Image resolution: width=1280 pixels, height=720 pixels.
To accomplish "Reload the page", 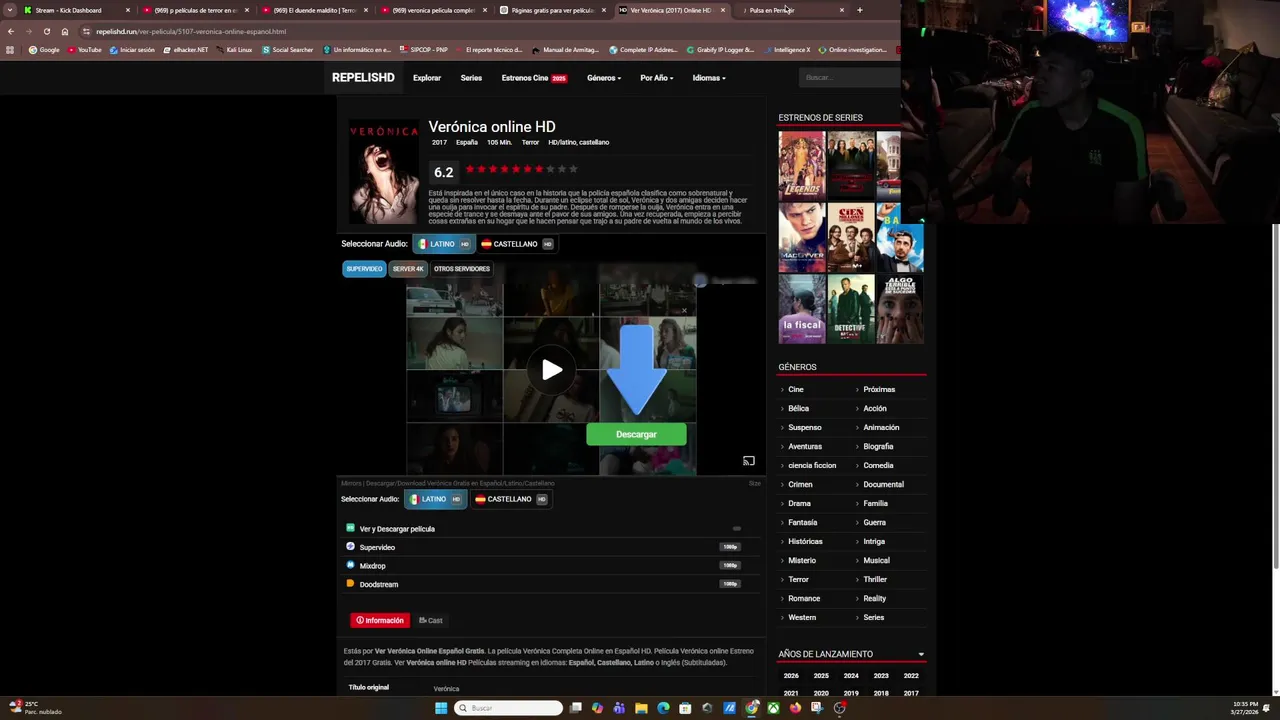I will [46, 31].
